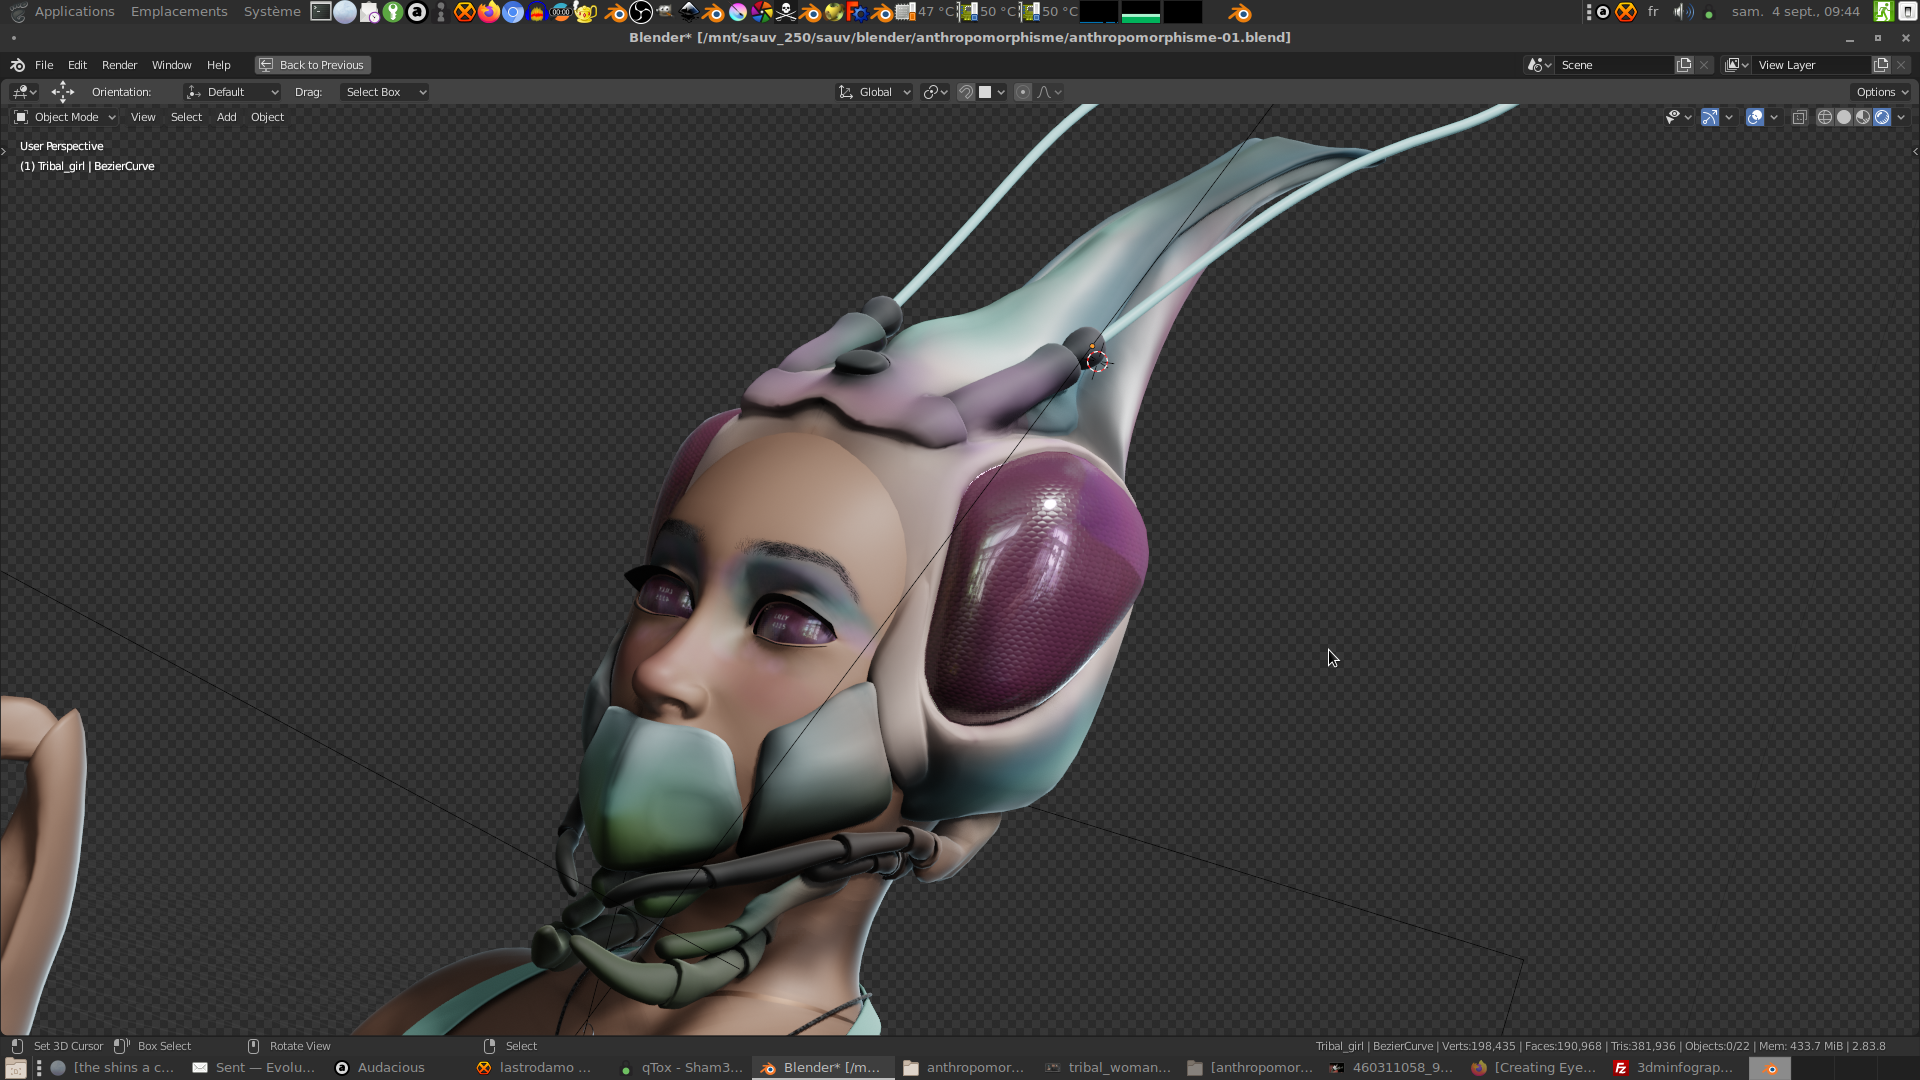Toggle X-ray mode
1920x1080 pixels.
point(1799,117)
